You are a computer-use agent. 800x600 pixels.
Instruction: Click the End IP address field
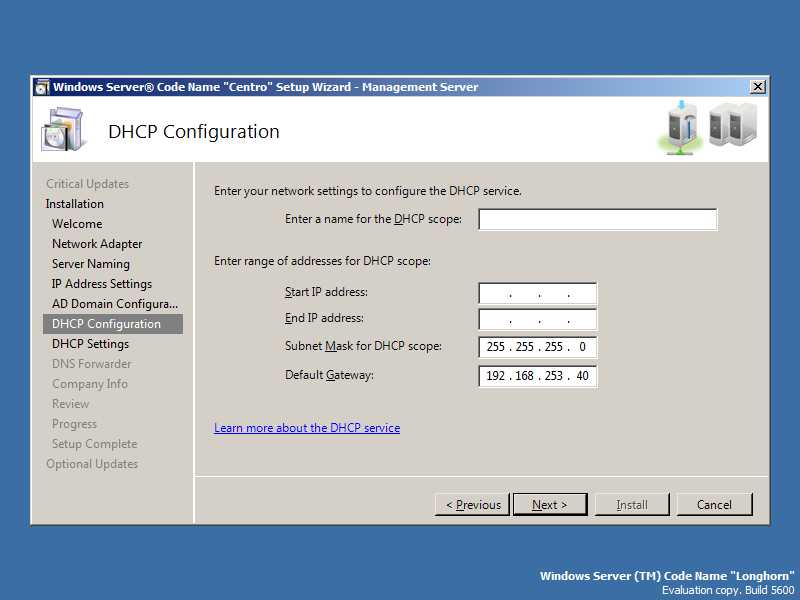pos(538,320)
